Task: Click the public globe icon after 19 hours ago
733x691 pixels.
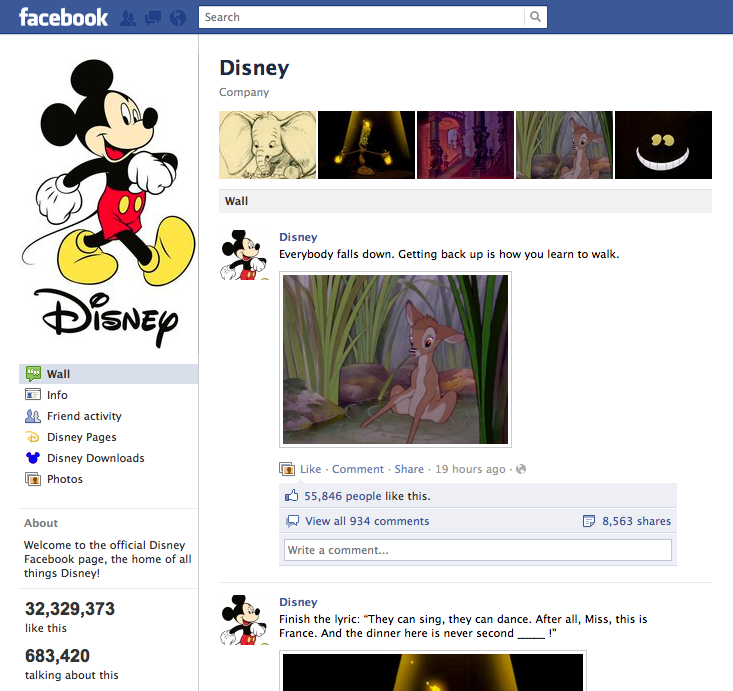Action: pos(521,469)
